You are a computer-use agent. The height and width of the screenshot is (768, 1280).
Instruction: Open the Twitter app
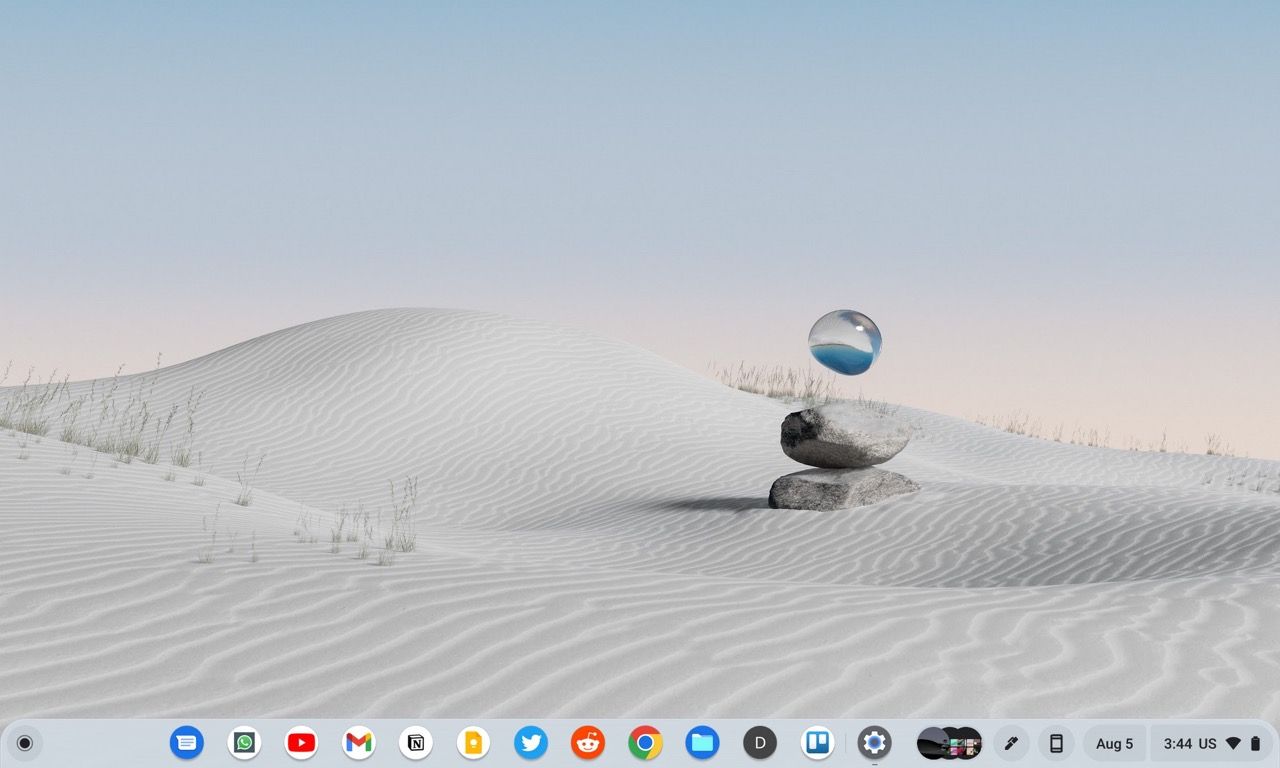point(531,743)
